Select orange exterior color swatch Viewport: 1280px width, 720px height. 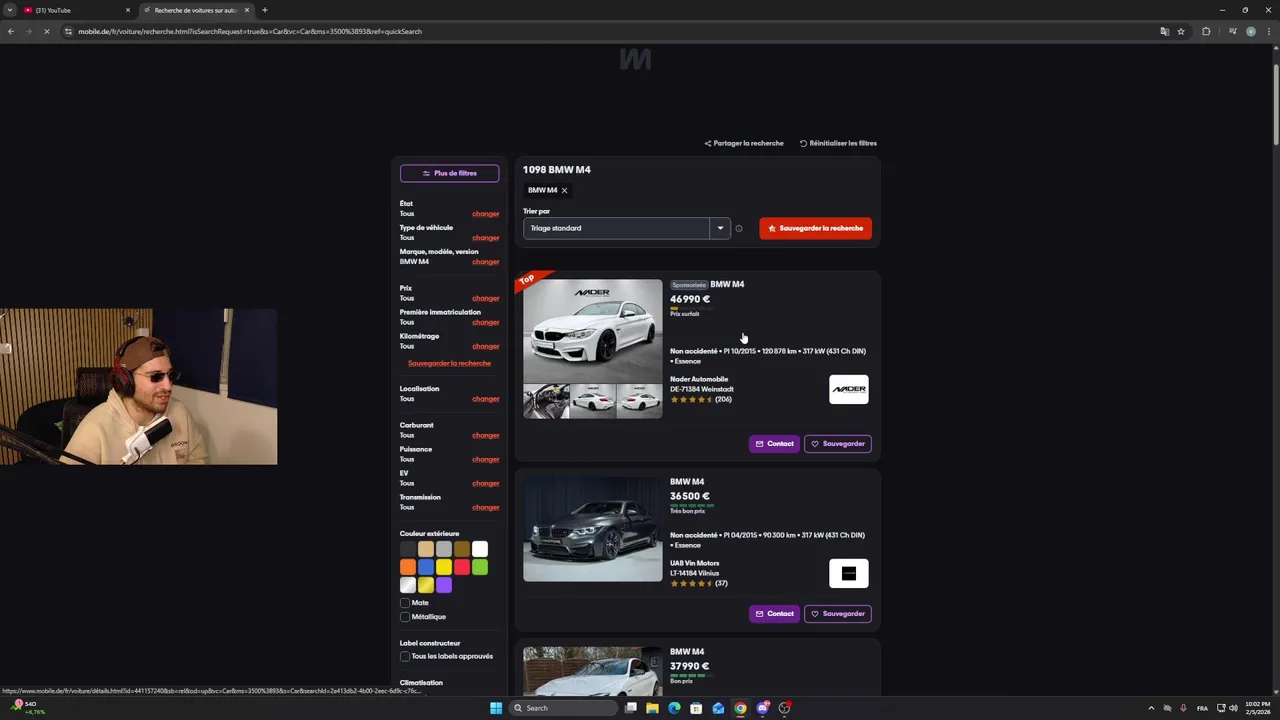[x=408, y=567]
